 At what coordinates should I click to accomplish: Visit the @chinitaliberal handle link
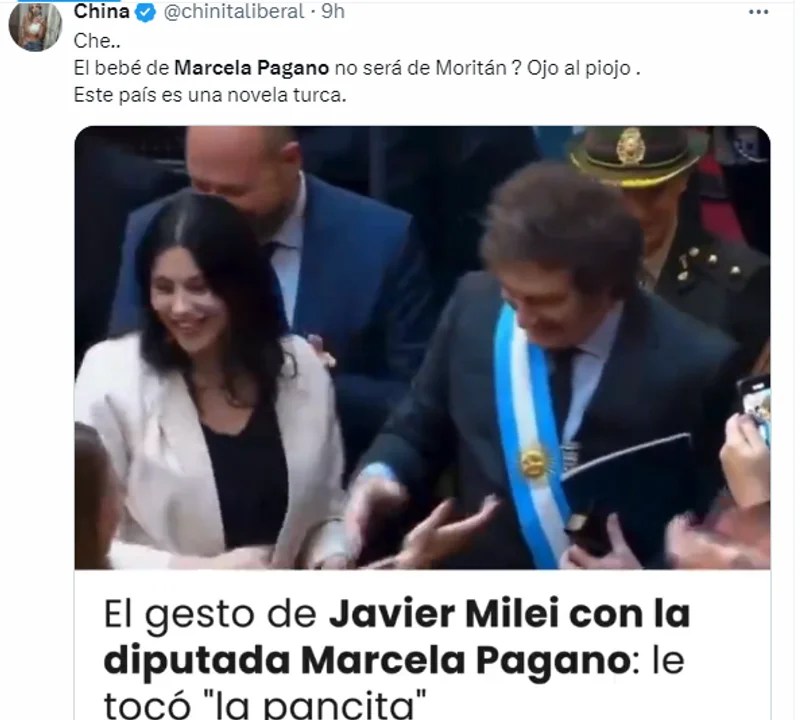click(x=234, y=11)
